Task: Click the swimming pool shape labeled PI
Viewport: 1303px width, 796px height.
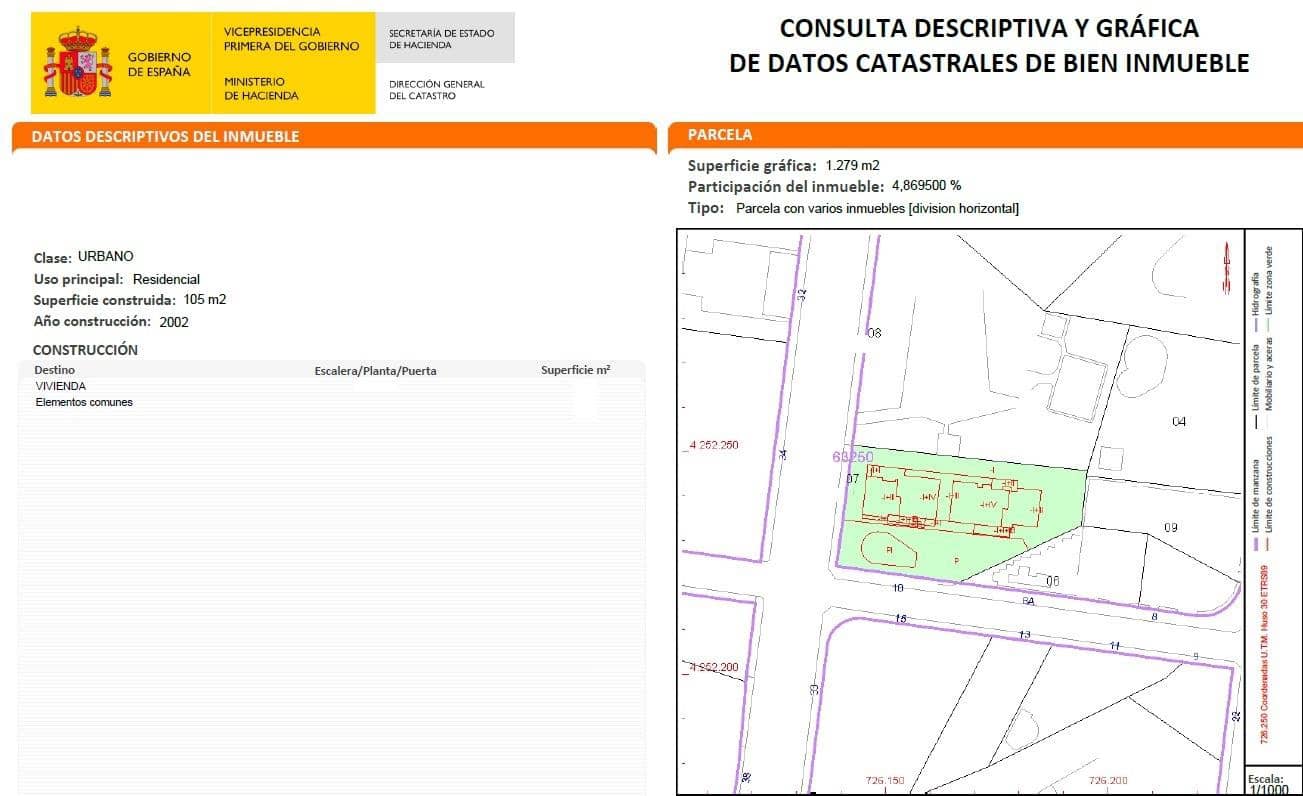Action: point(889,549)
